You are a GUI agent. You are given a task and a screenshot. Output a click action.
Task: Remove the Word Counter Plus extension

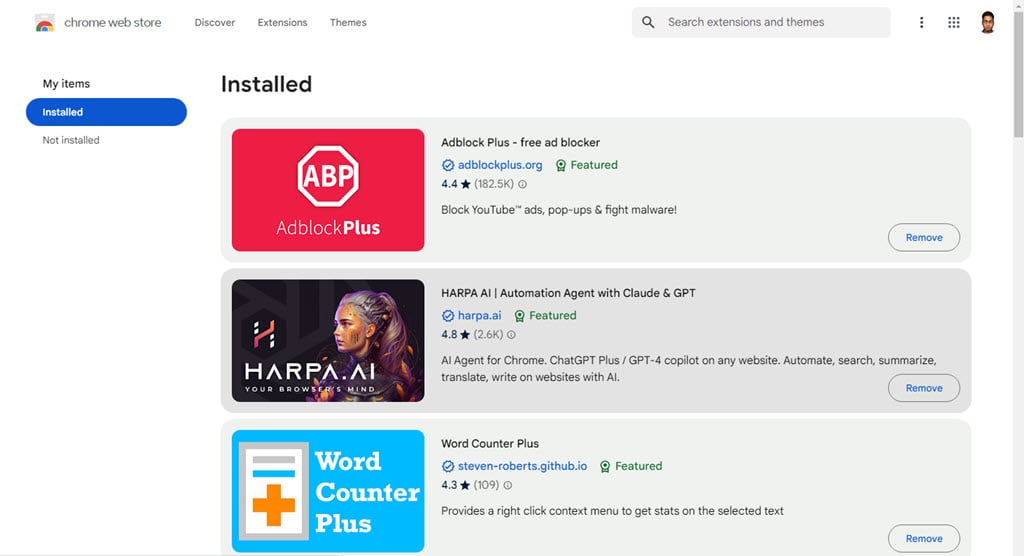click(x=923, y=538)
